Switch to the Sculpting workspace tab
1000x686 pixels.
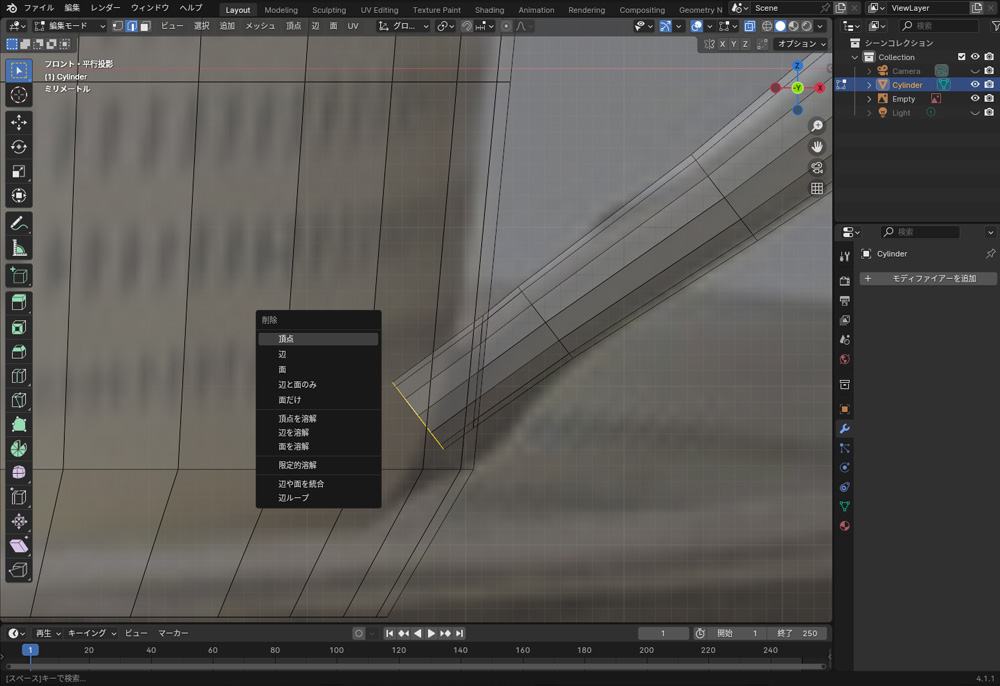328,10
